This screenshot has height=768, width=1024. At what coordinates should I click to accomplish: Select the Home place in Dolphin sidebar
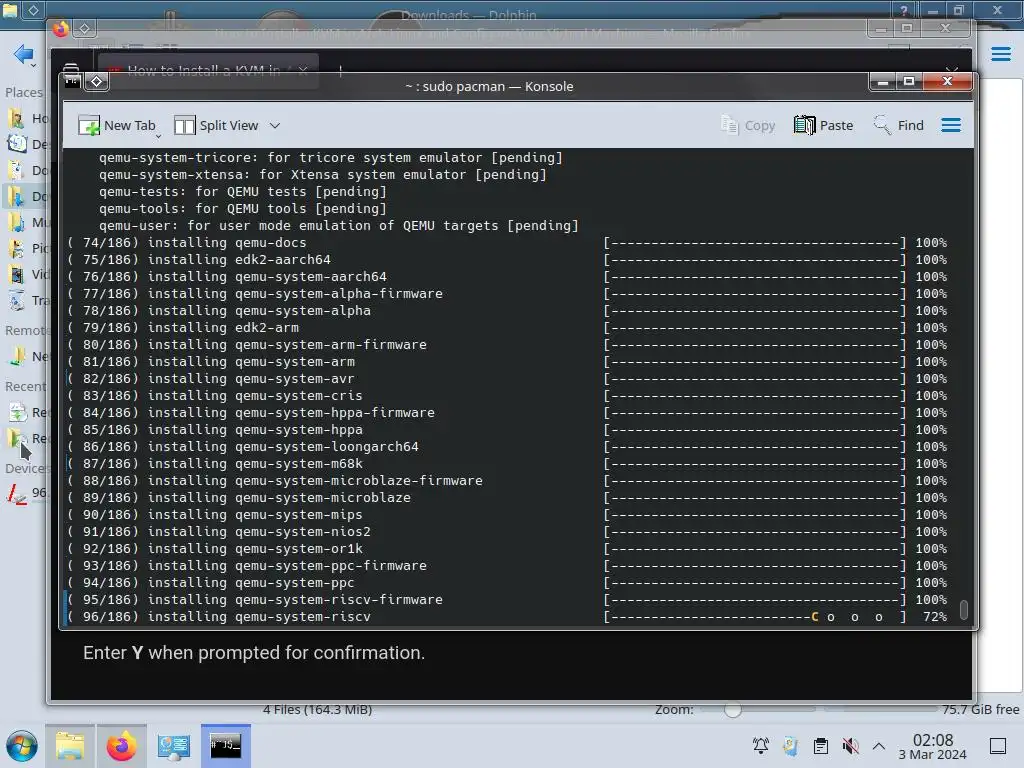(26, 118)
